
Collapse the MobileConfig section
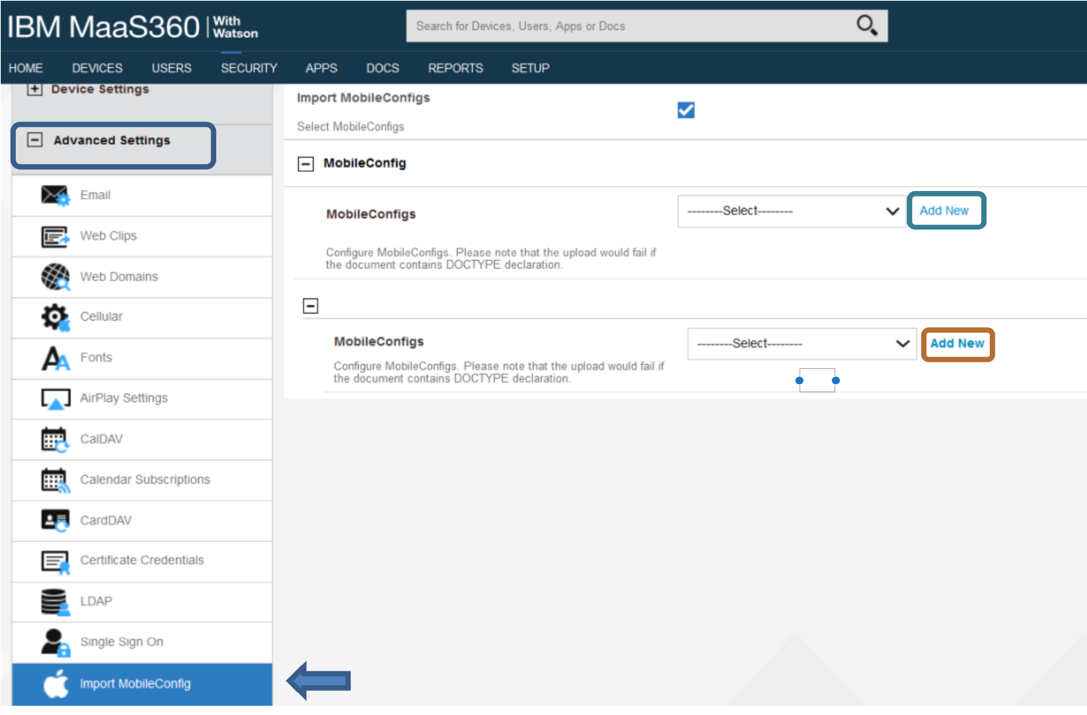click(x=305, y=163)
